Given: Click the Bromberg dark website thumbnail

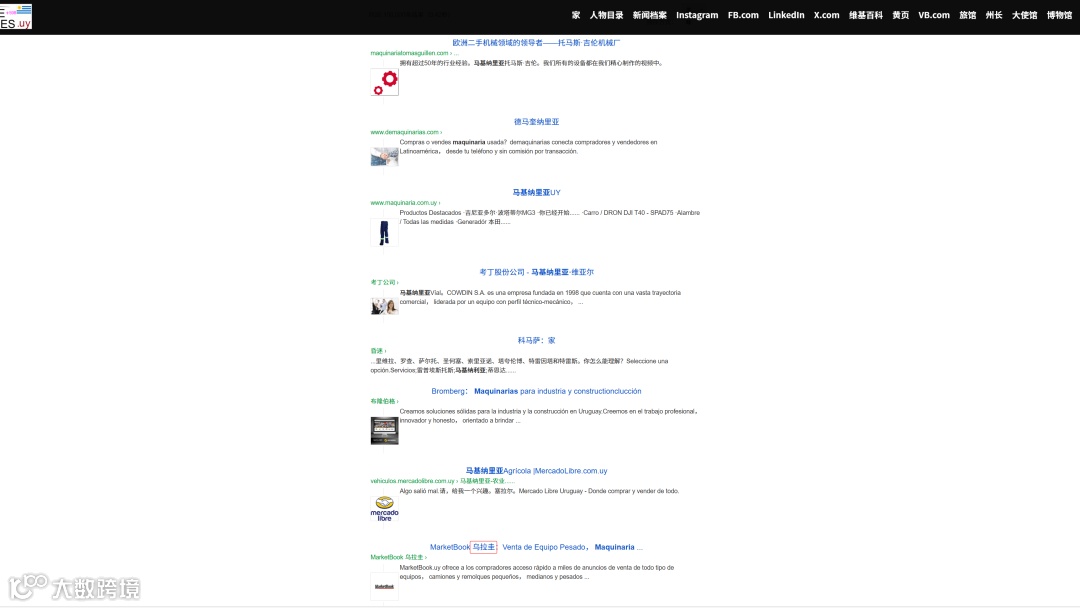Looking at the screenshot, I should coord(384,430).
